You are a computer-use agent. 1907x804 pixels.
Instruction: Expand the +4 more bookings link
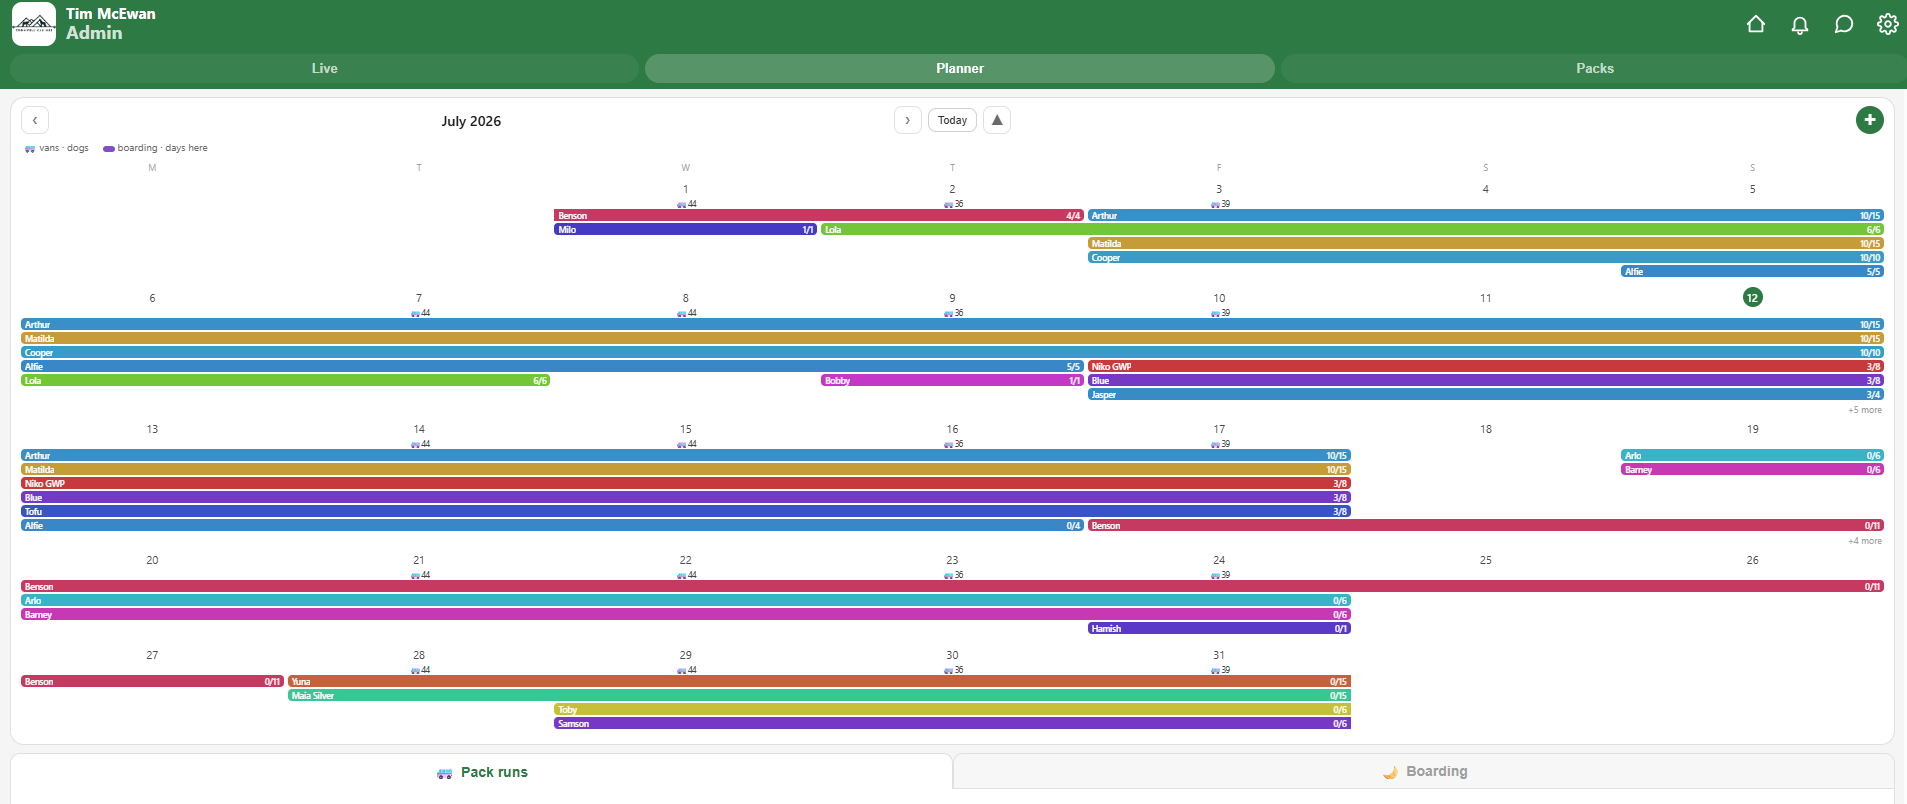[x=1864, y=541]
